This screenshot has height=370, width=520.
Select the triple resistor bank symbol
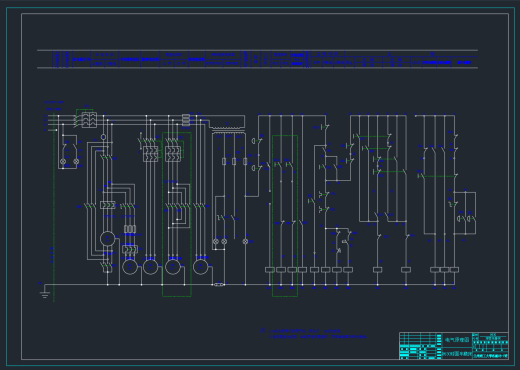click(x=130, y=229)
